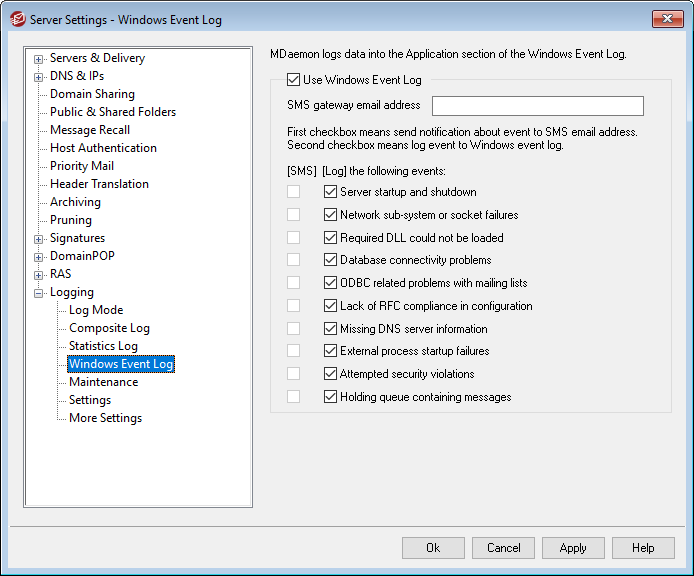Uncheck Holding queue containing messages
This screenshot has height=576, width=694.
tap(331, 397)
